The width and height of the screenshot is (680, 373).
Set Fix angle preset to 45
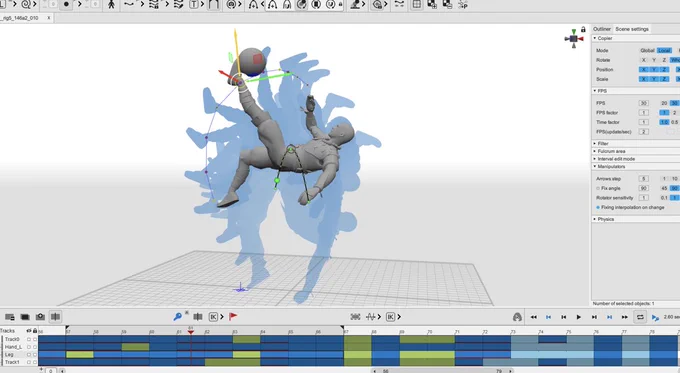click(x=664, y=188)
